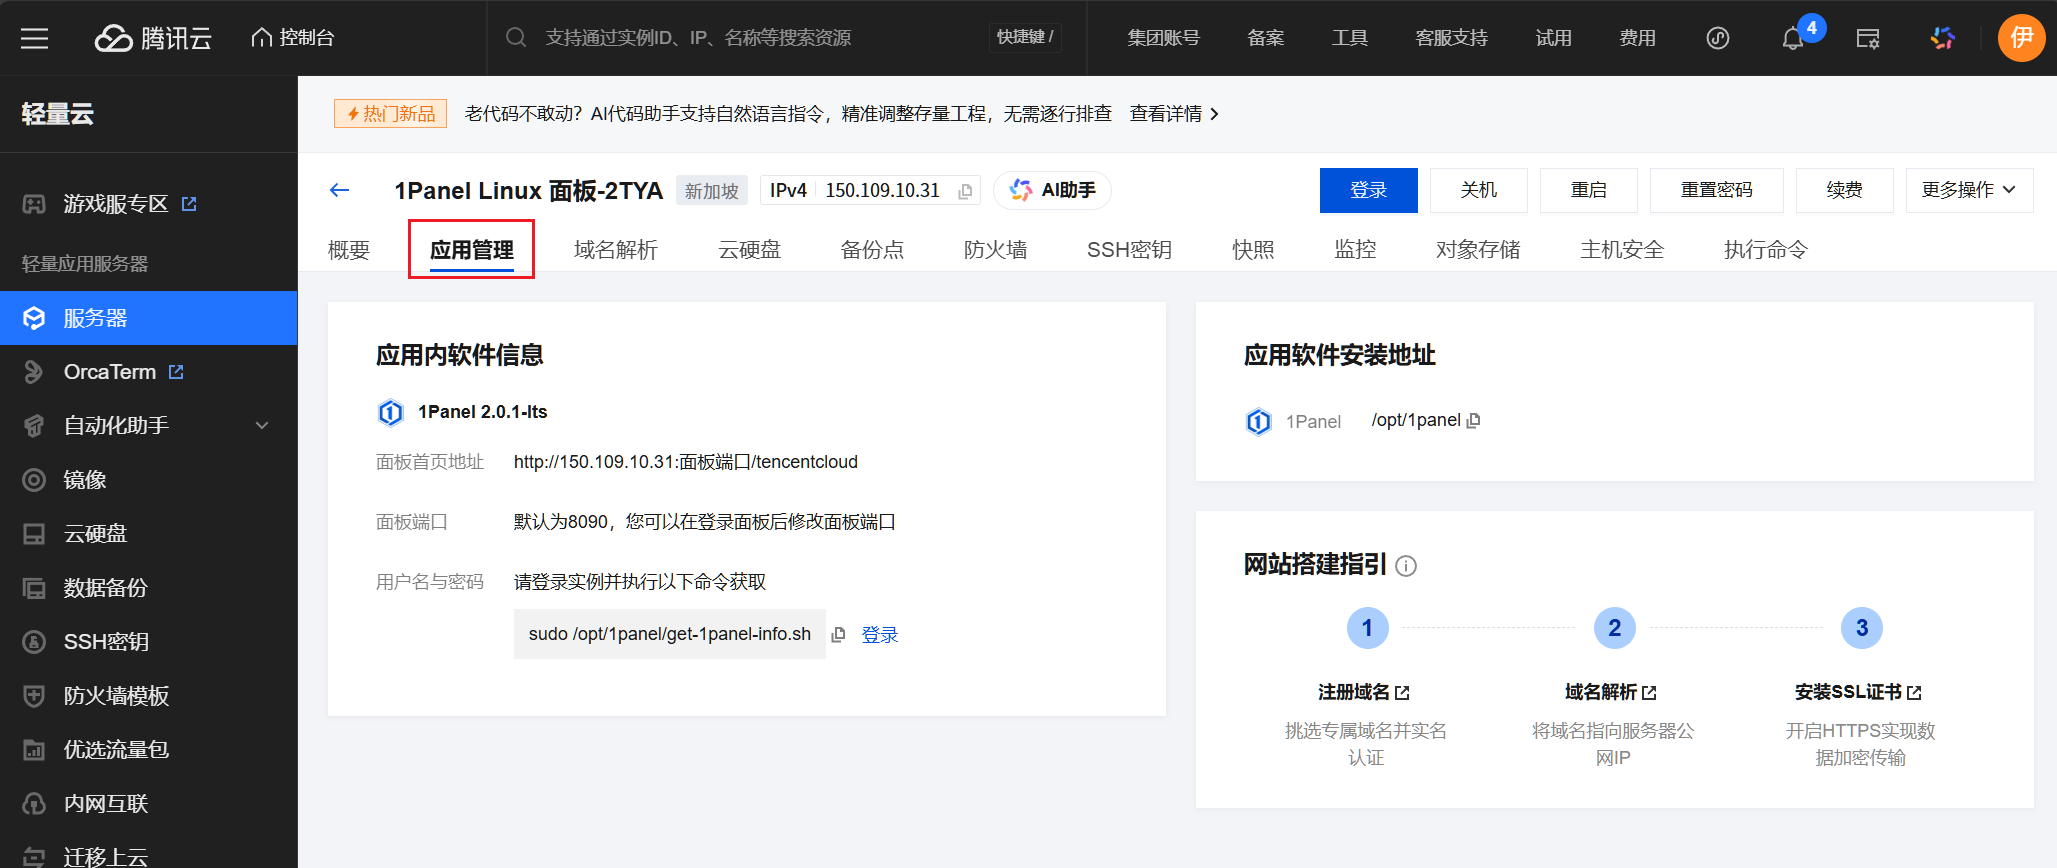Open the 域名解析 guide step link
2057x868 pixels.
pos(1611,692)
